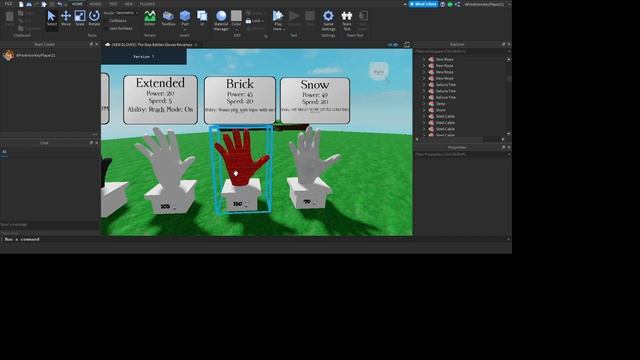Open the Part type dropdown arrow
The height and width of the screenshot is (360, 640).
click(x=185, y=29)
